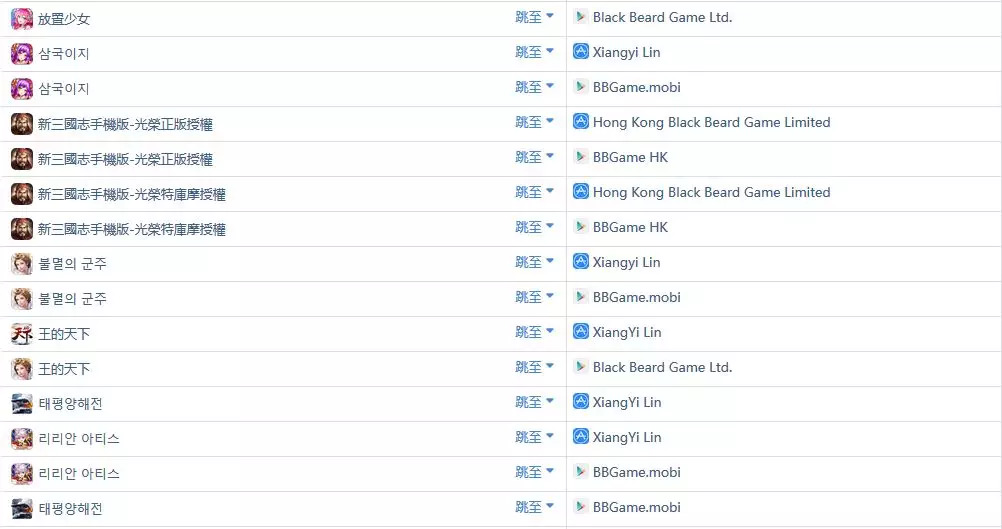Expand 跳至 menu for first 불멸의 군주 row
Image resolution: width=1002 pixels, height=529 pixels.
tap(535, 262)
